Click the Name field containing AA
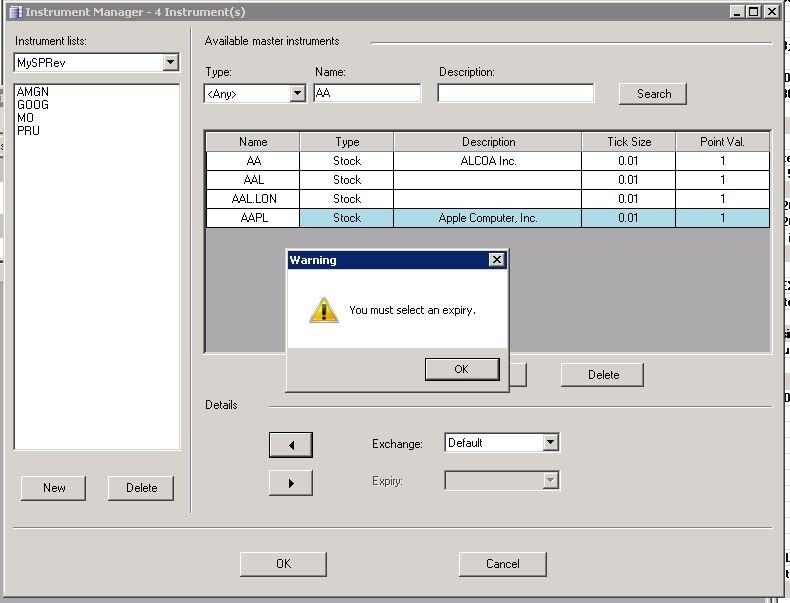Screen dimensions: 790x603 (x=367, y=93)
